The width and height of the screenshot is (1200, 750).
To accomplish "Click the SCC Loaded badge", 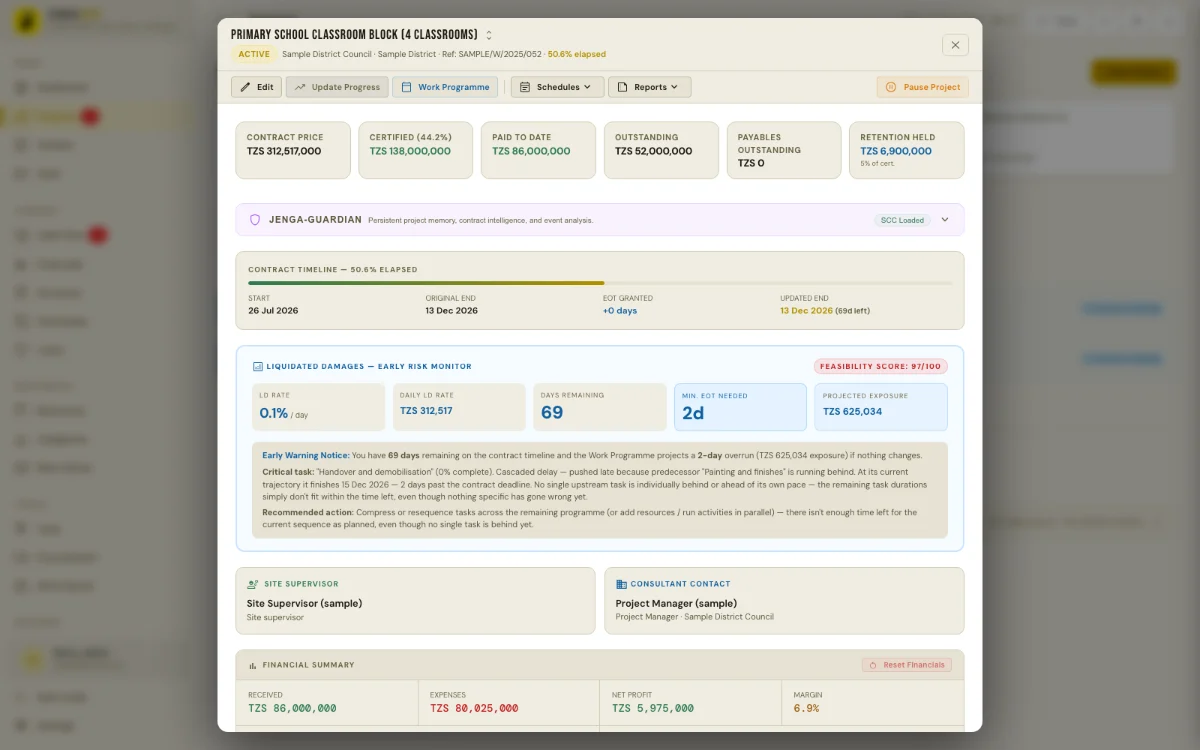I will (x=902, y=220).
